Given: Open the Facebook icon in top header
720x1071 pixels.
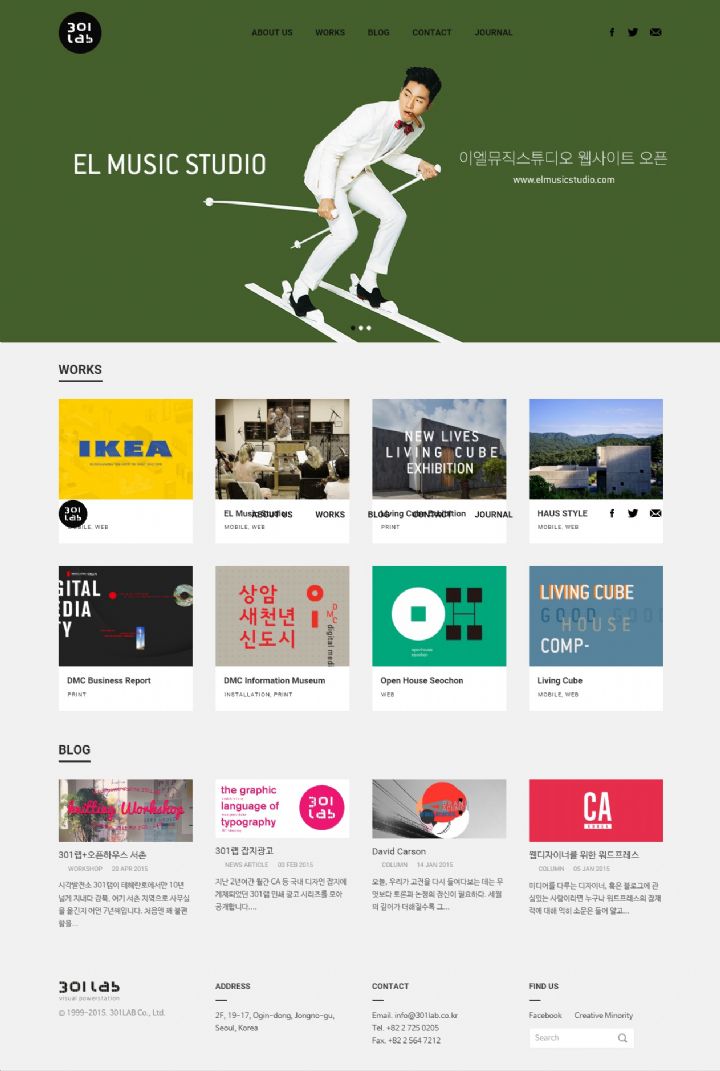Looking at the screenshot, I should 611,32.
